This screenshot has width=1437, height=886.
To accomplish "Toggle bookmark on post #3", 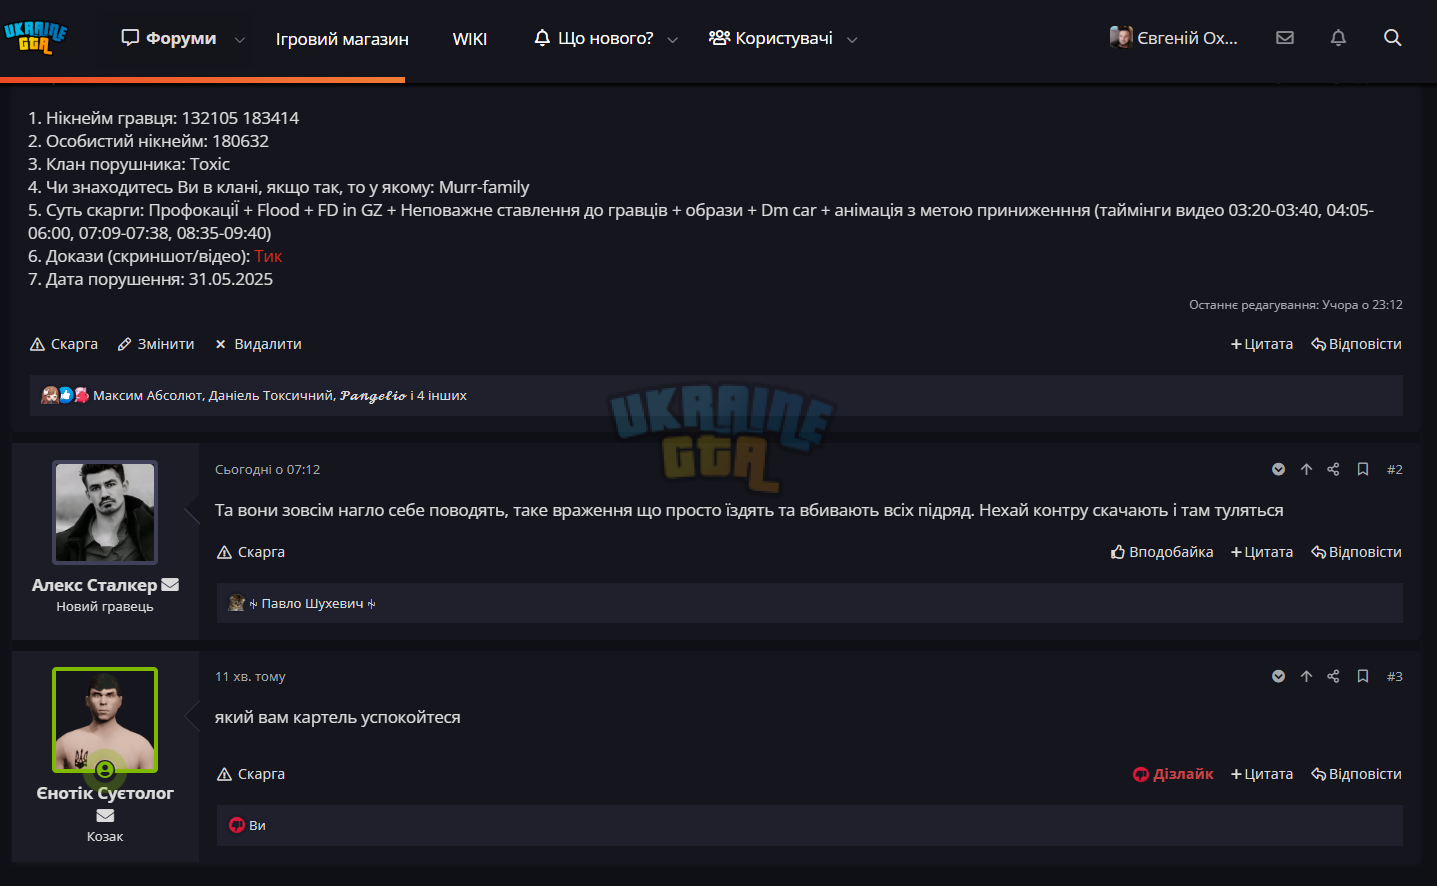I will click(x=1362, y=676).
